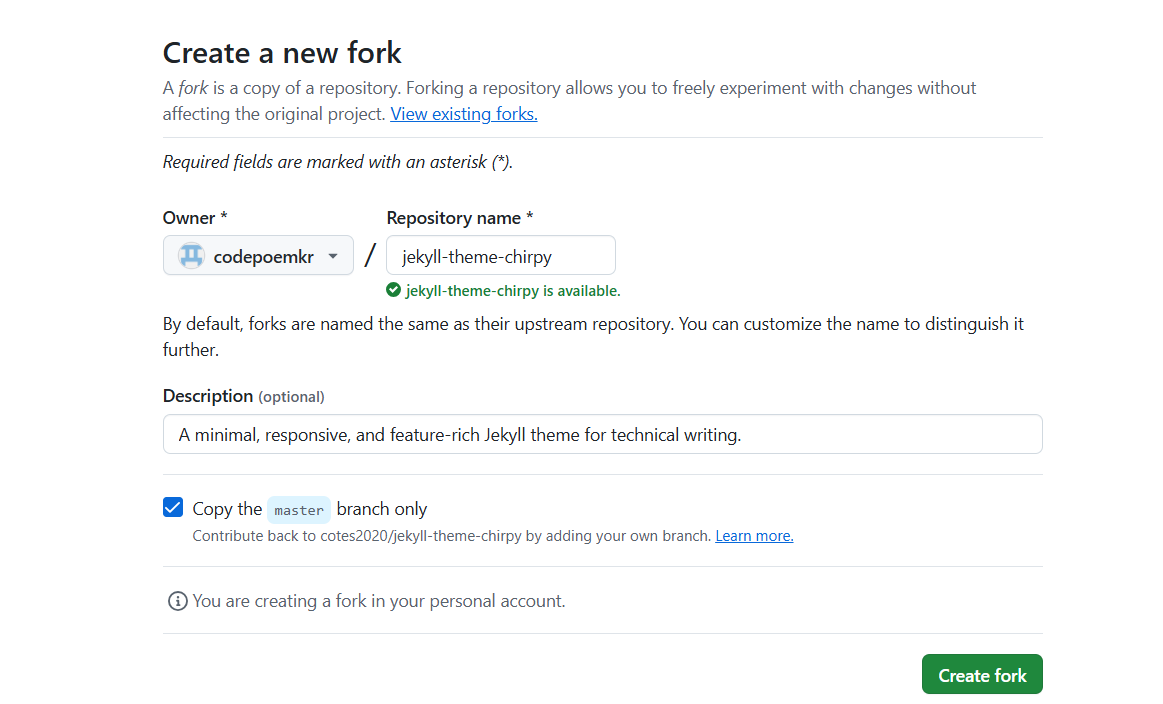This screenshot has width=1163, height=704.
Task: Open the View existing forks link
Action: (x=464, y=114)
